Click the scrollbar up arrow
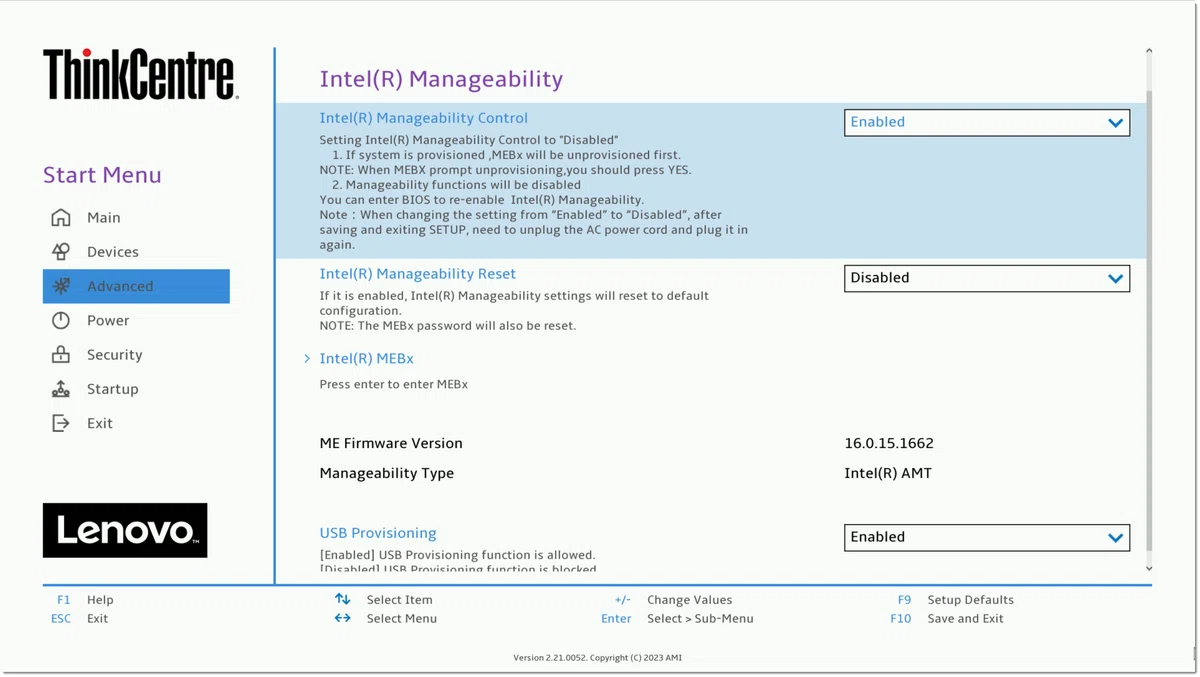Viewport: 1200px width, 677px height. coord(1149,51)
